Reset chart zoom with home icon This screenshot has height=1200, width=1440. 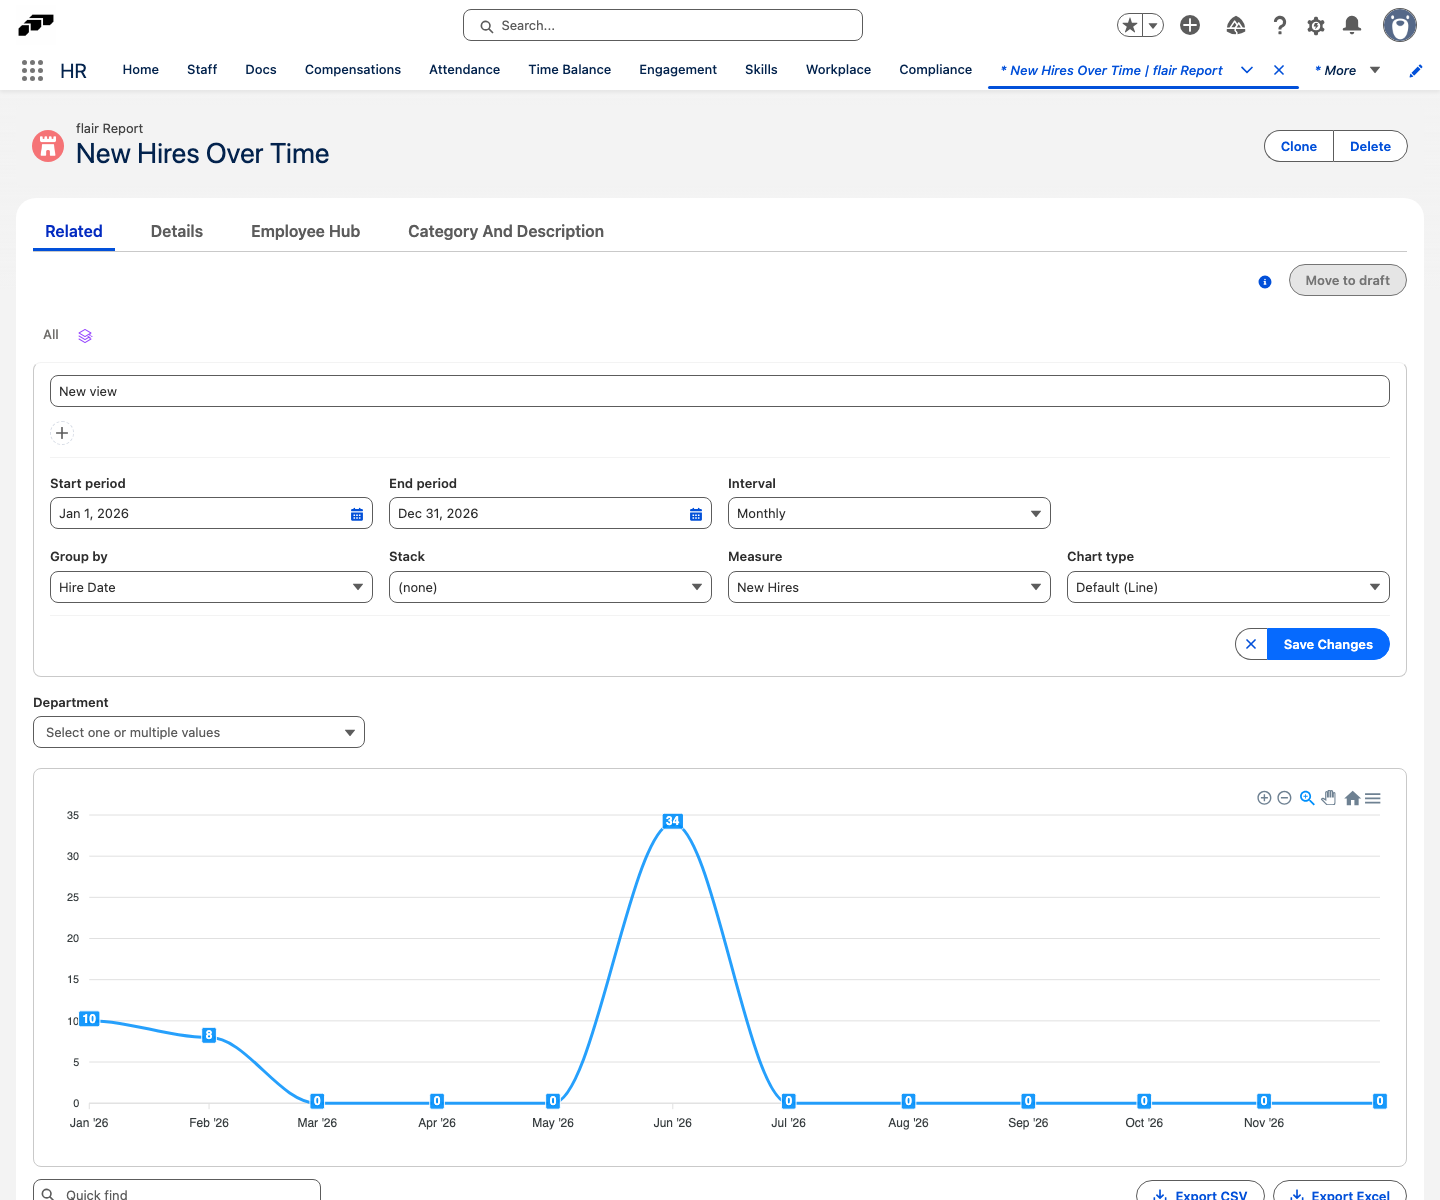(x=1352, y=798)
